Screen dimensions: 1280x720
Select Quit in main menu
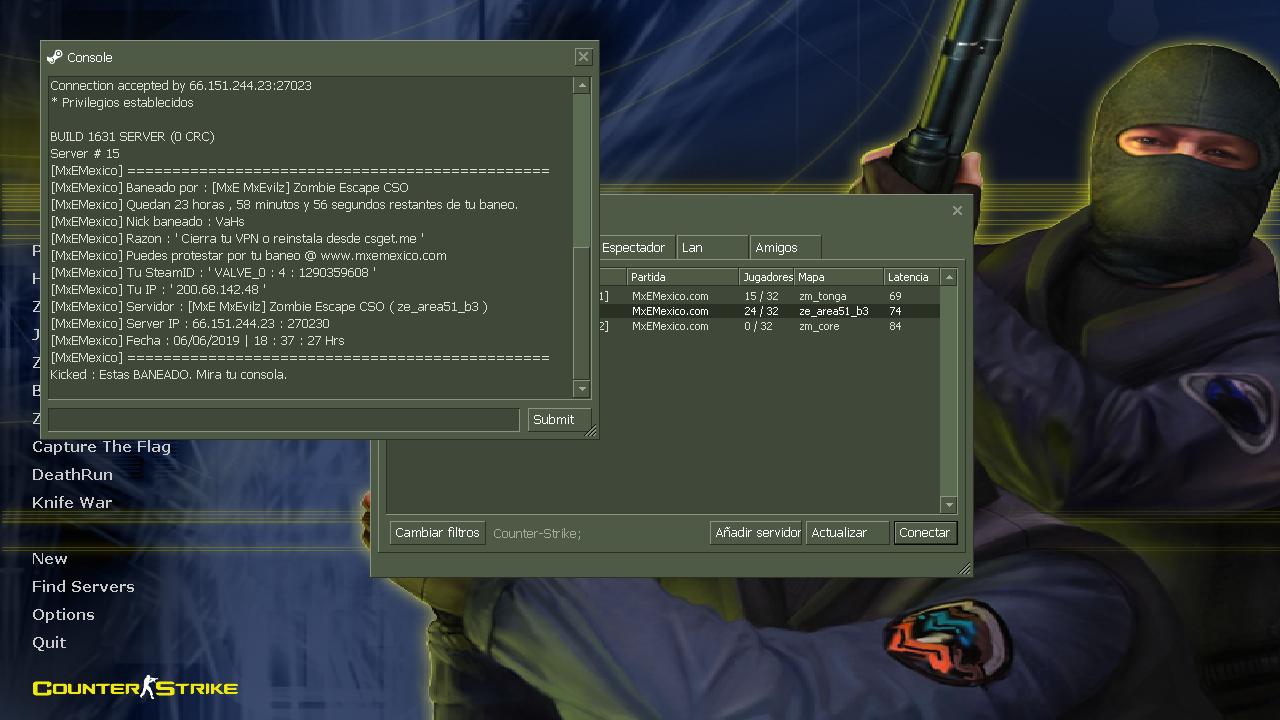pyautogui.click(x=49, y=643)
